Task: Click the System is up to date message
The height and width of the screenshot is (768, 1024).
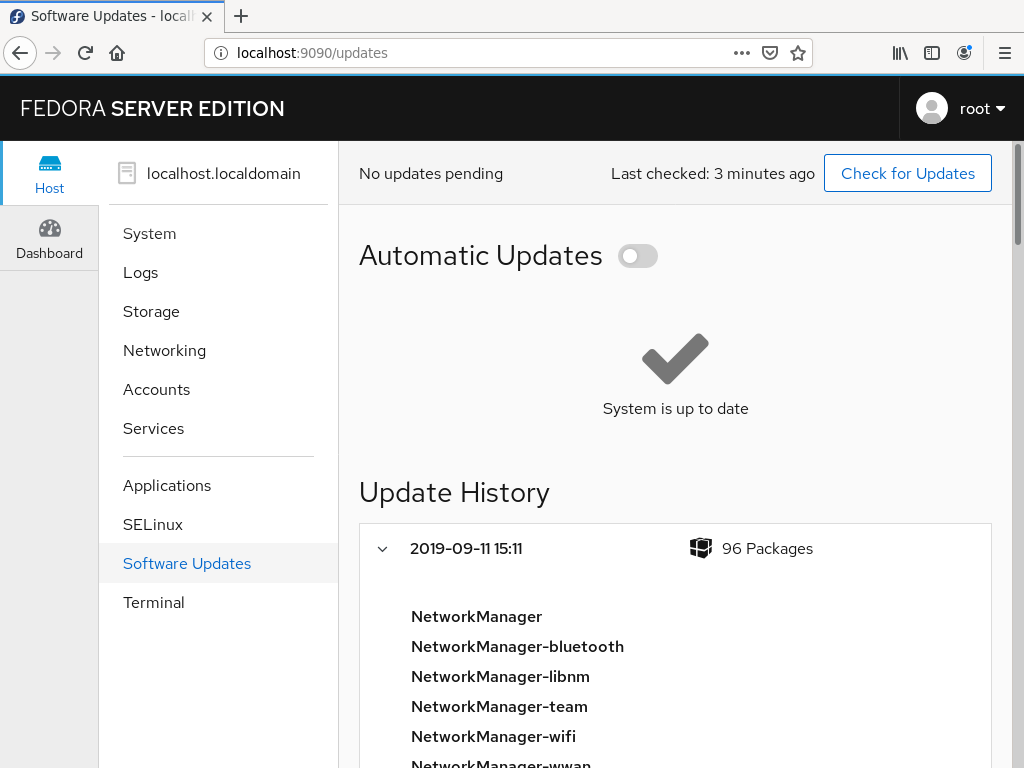Action: coord(675,409)
